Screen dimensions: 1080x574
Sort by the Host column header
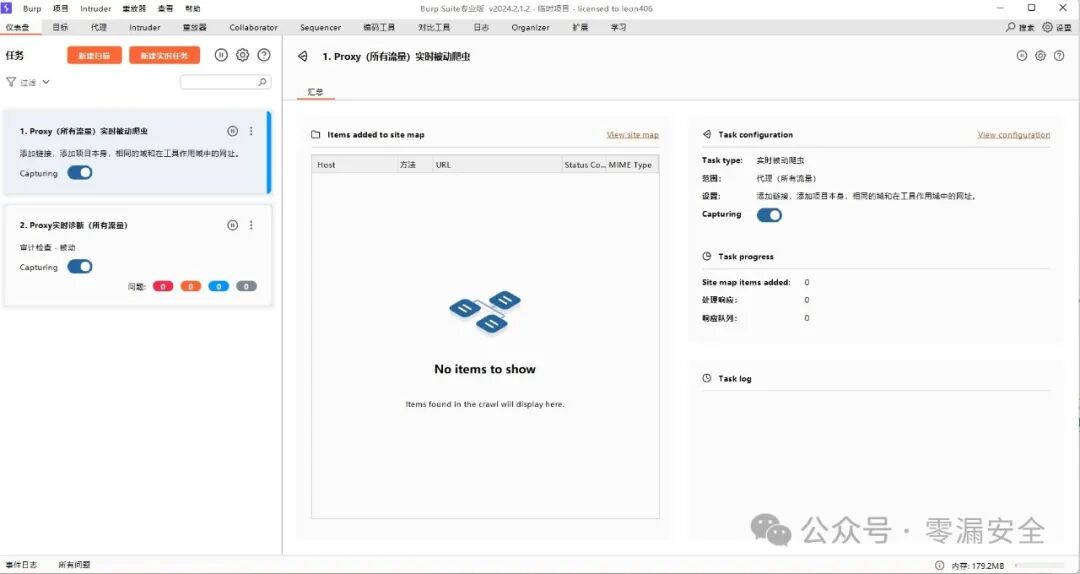[353, 165]
